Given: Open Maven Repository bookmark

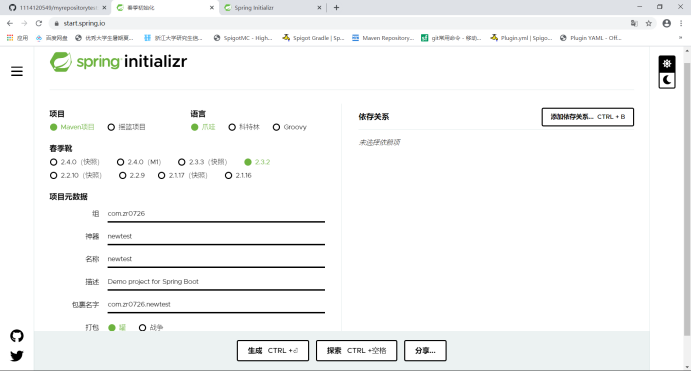Looking at the screenshot, I should [x=383, y=38].
